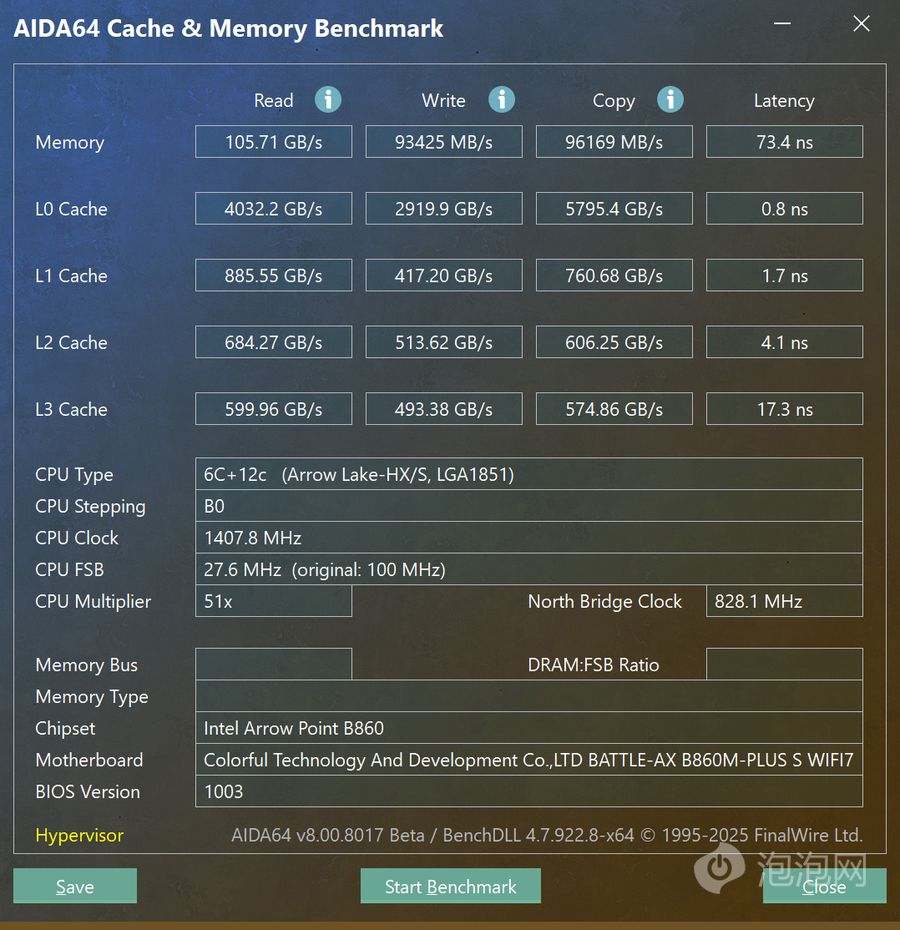The width and height of the screenshot is (900, 930).
Task: Click Motherboard field BATTLE-AX B860M-PLUS
Action: click(529, 760)
